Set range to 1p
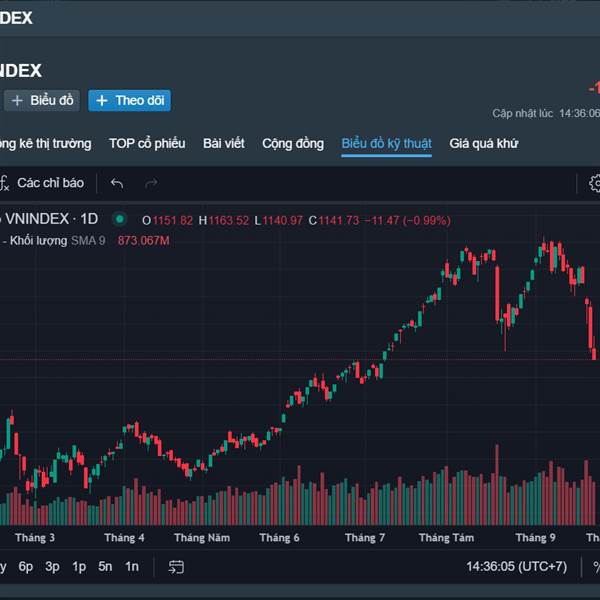 click(79, 567)
